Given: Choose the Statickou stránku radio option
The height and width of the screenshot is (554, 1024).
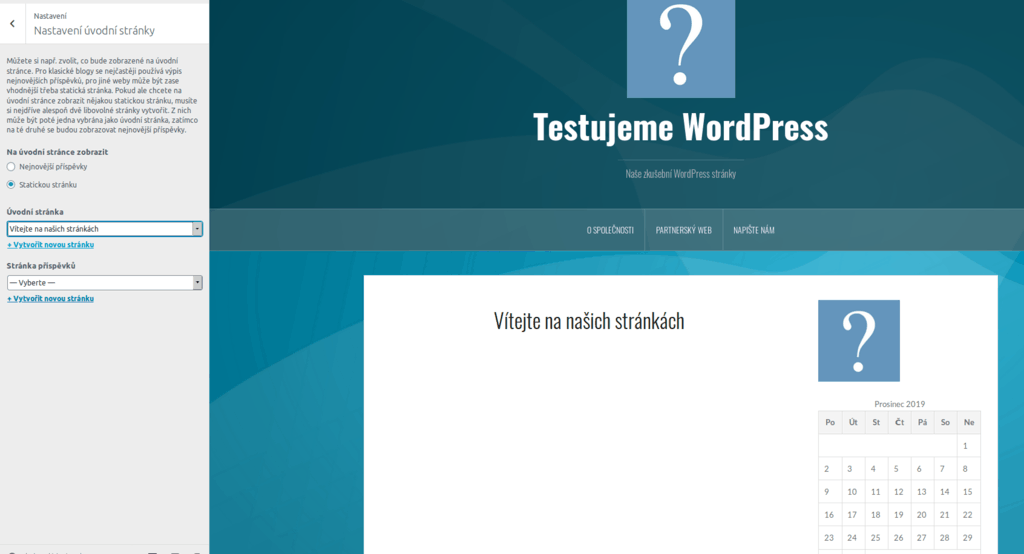Looking at the screenshot, I should [x=11, y=185].
